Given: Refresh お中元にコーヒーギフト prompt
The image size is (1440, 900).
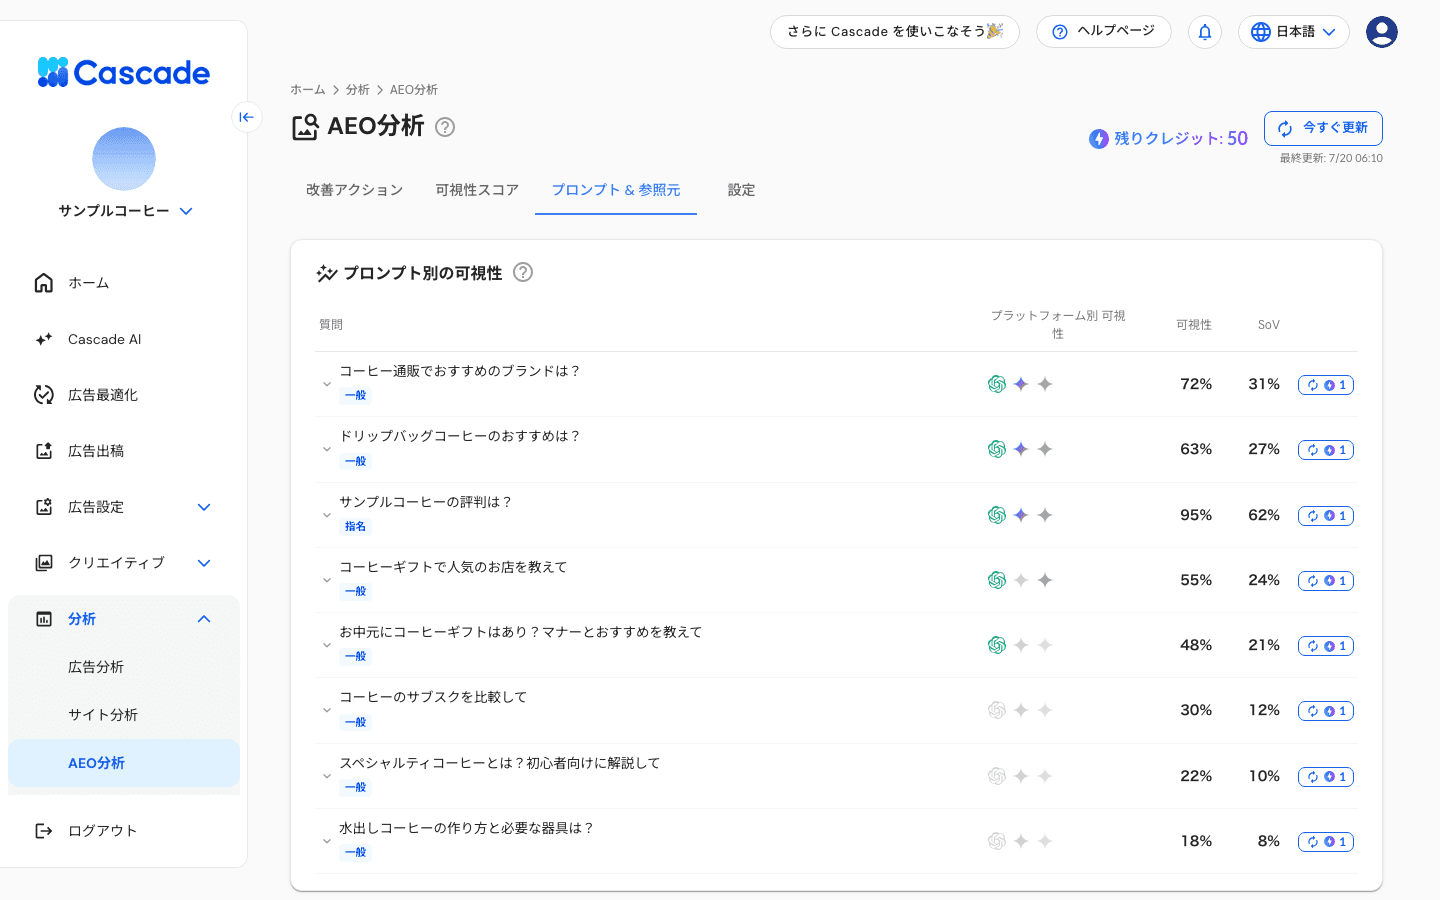Looking at the screenshot, I should pyautogui.click(x=1326, y=646).
